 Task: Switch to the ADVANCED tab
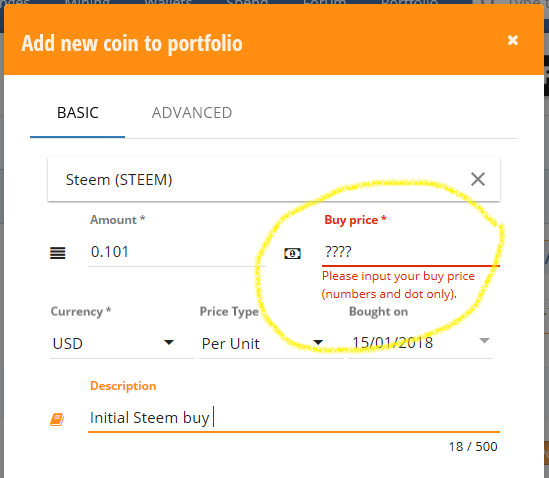pos(192,113)
